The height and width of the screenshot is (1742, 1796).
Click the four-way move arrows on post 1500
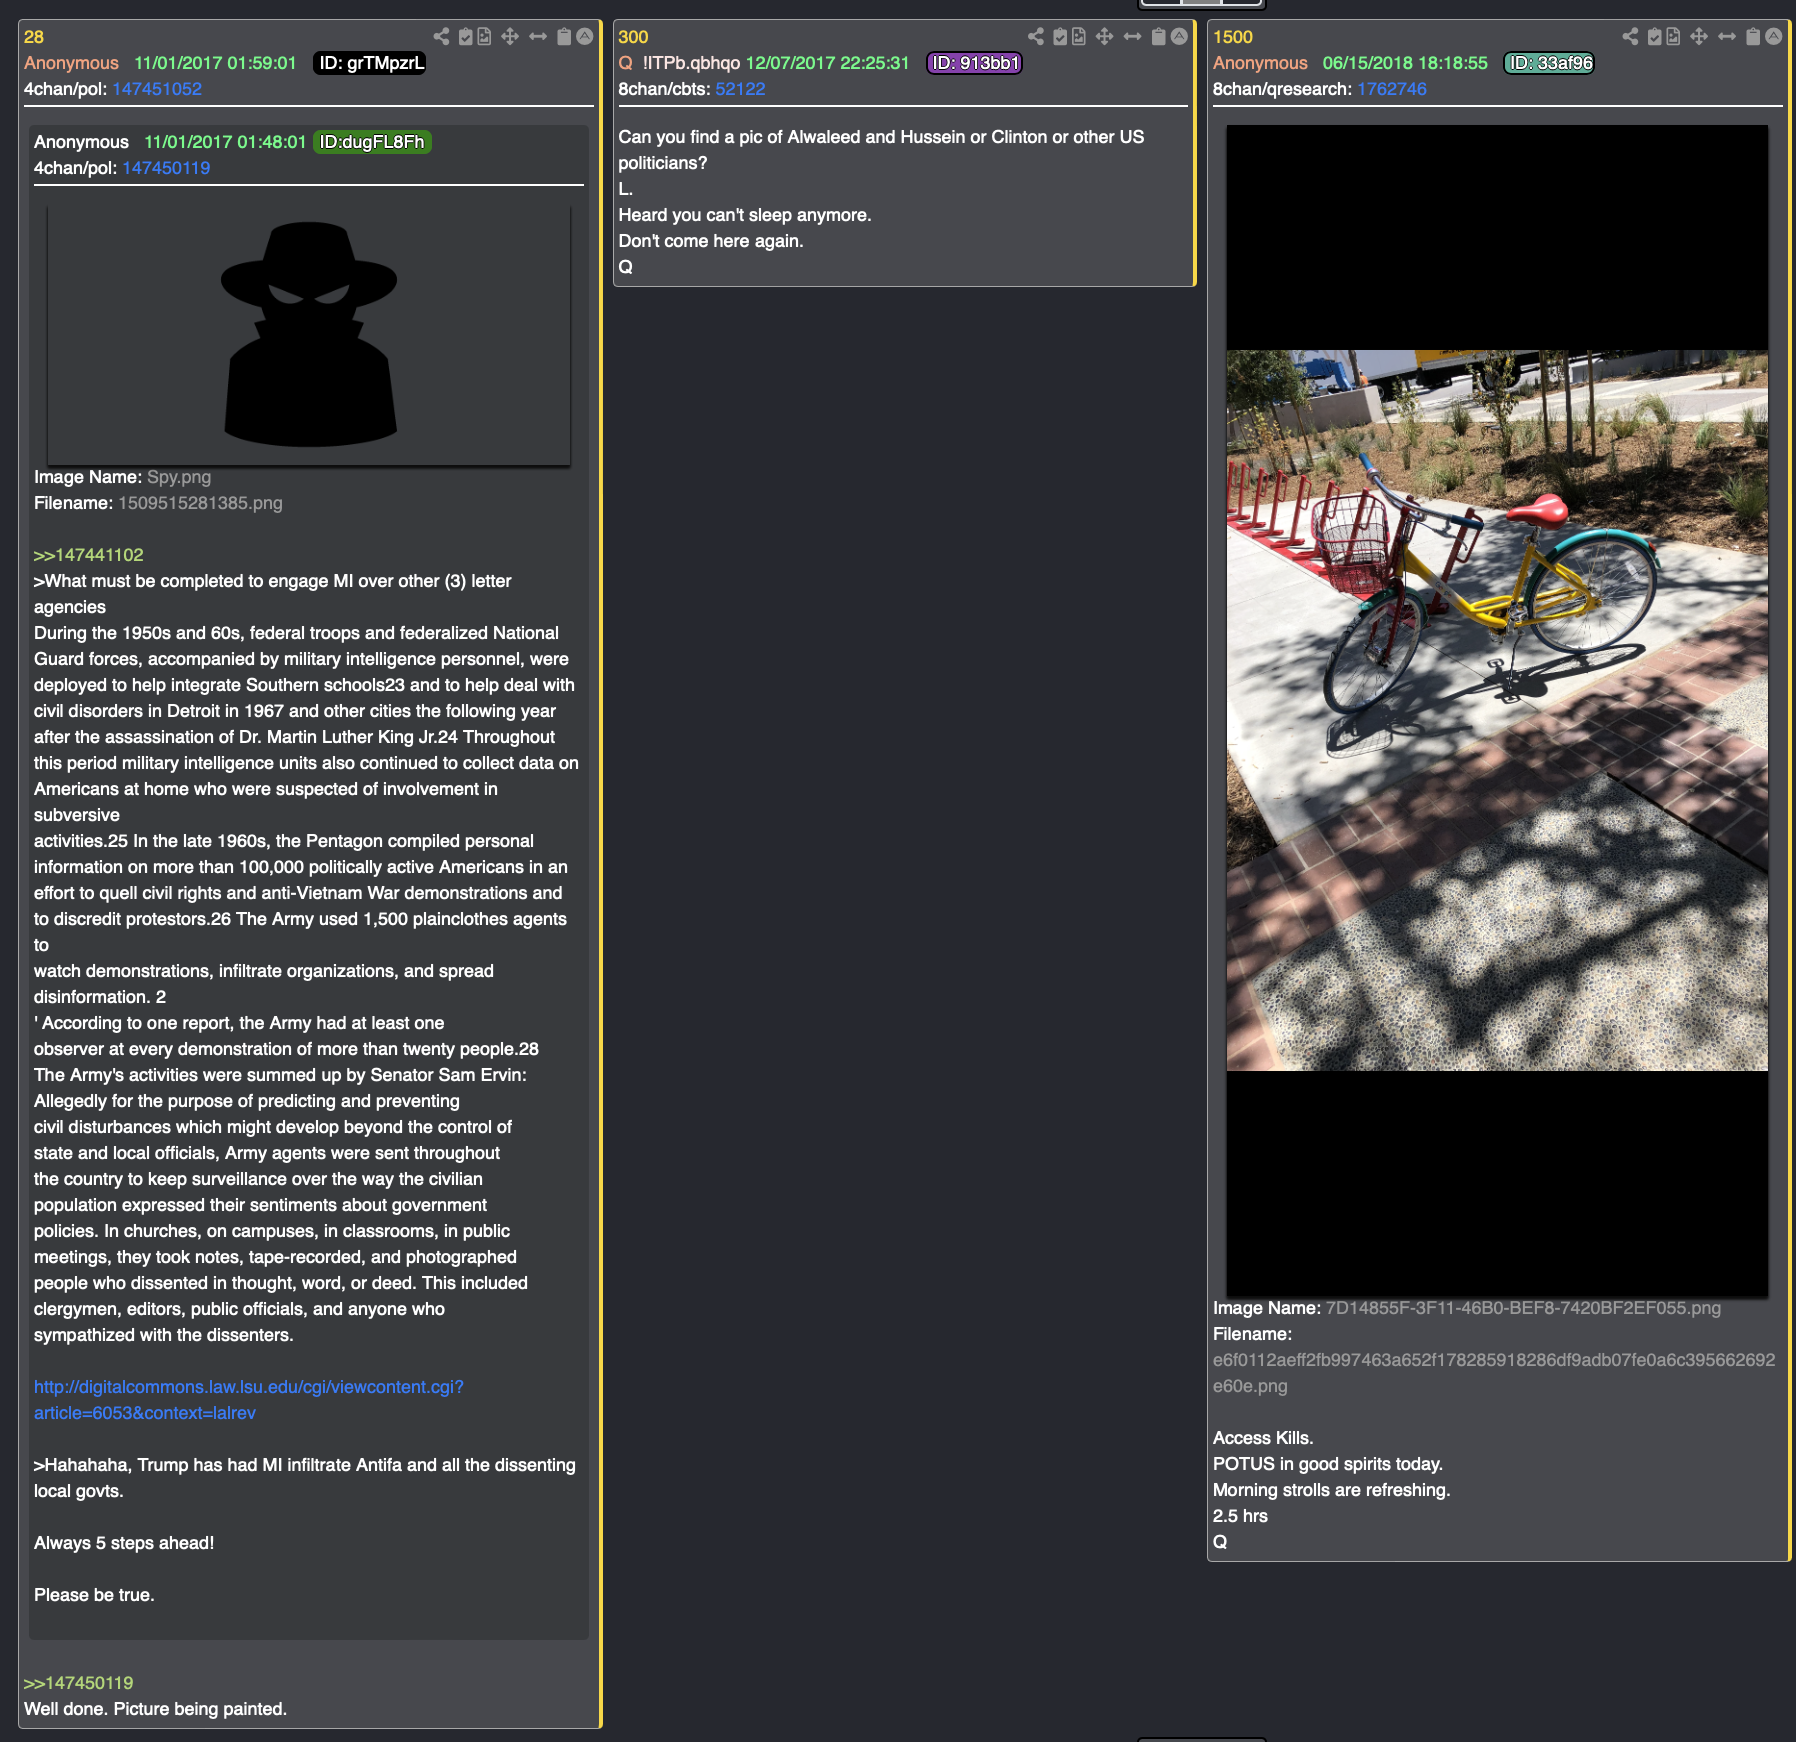click(1699, 37)
